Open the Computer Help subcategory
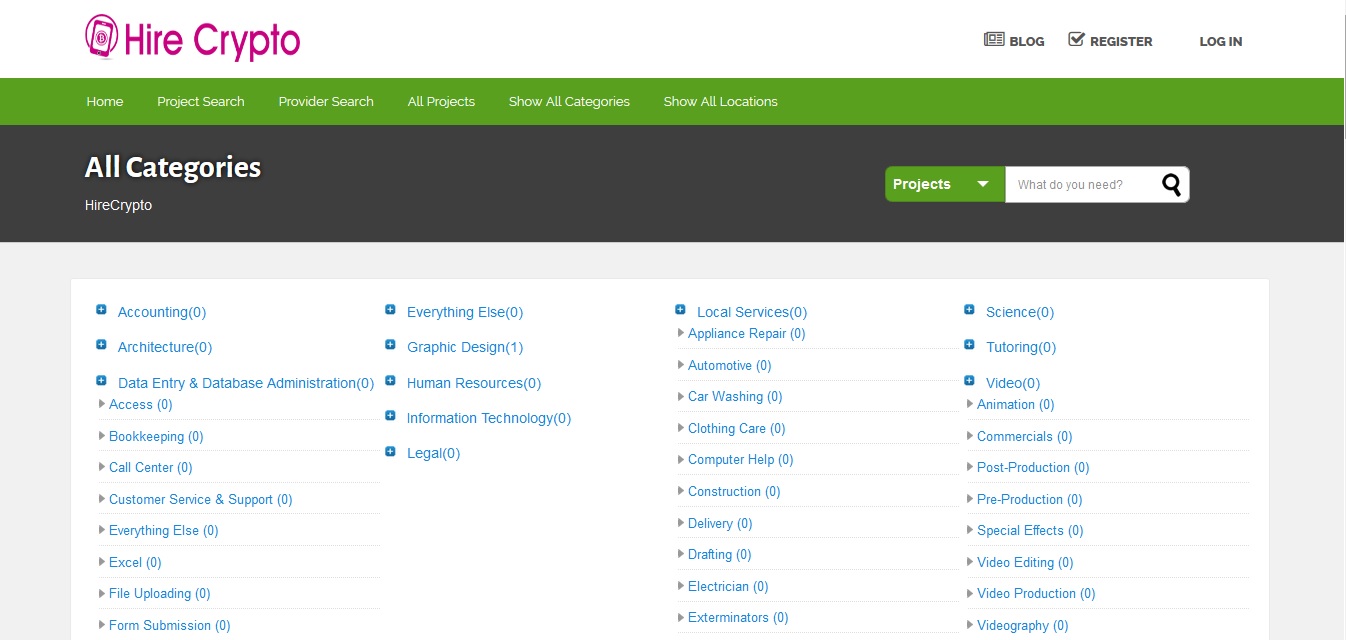Viewport: 1346px width, 640px height. click(x=740, y=460)
